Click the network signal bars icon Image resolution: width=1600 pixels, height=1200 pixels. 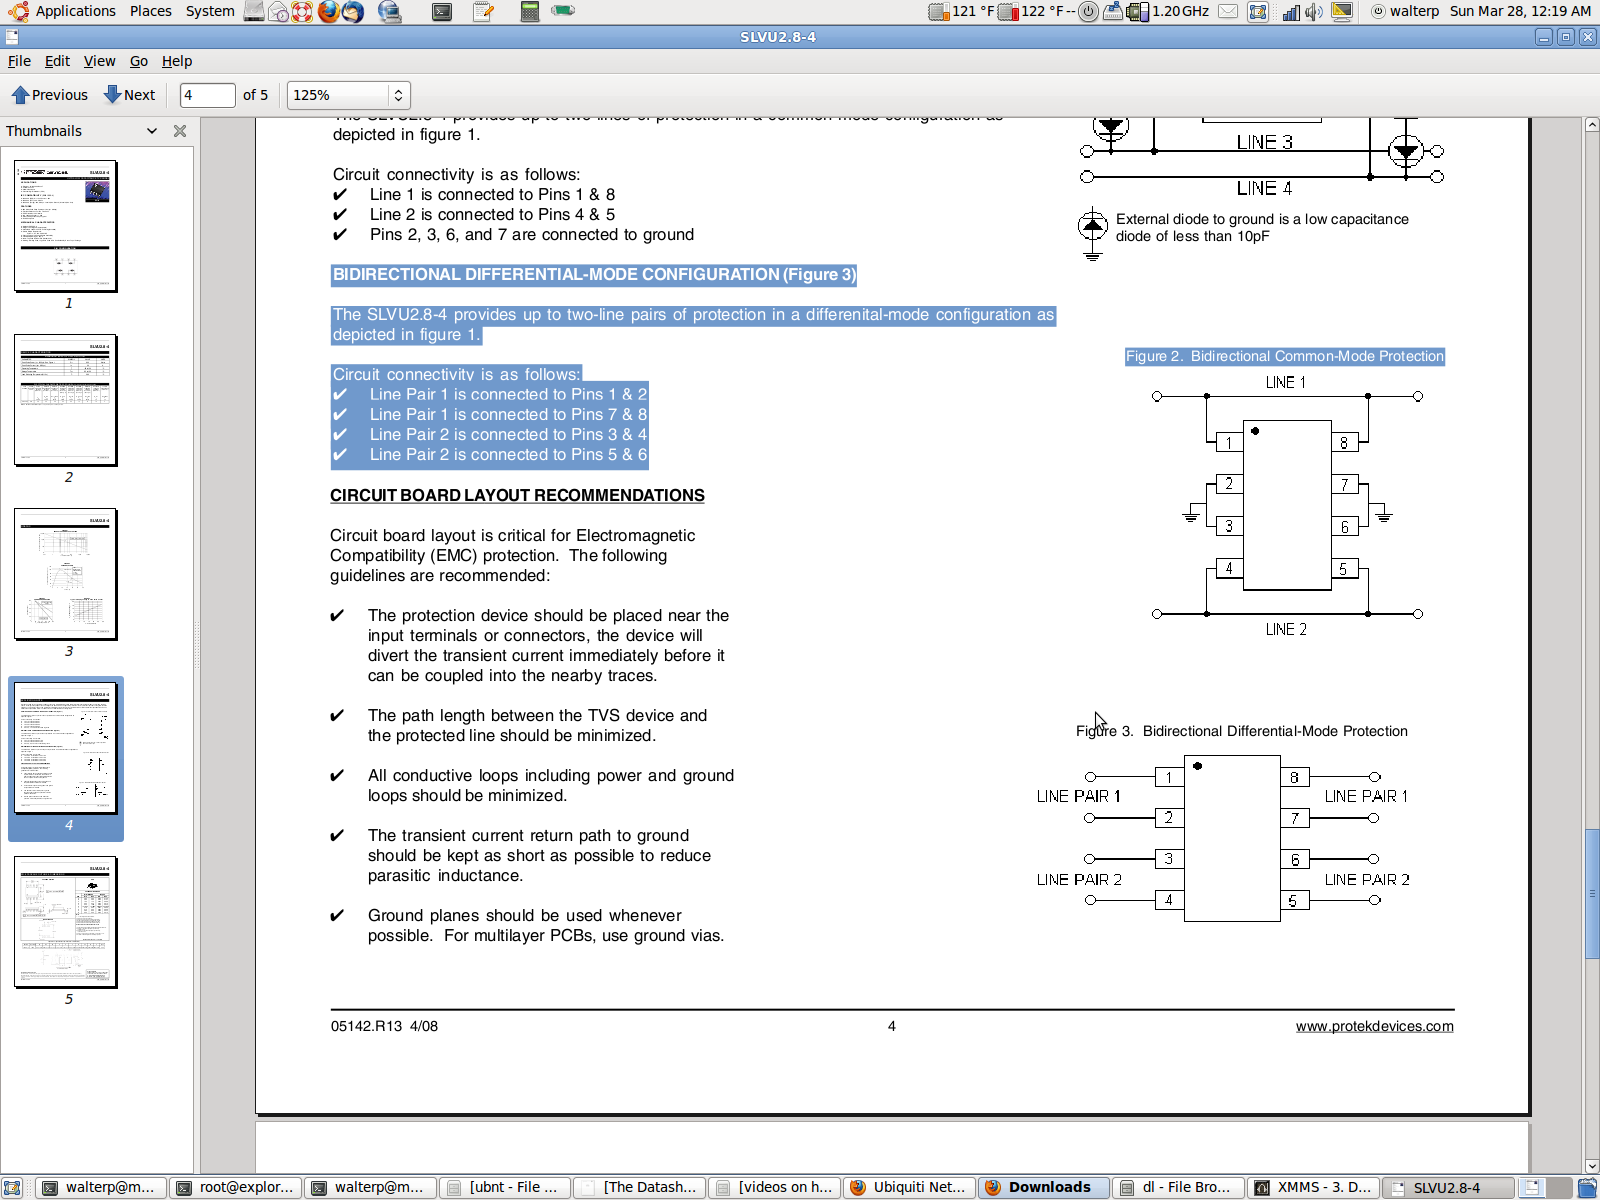coord(1291,12)
